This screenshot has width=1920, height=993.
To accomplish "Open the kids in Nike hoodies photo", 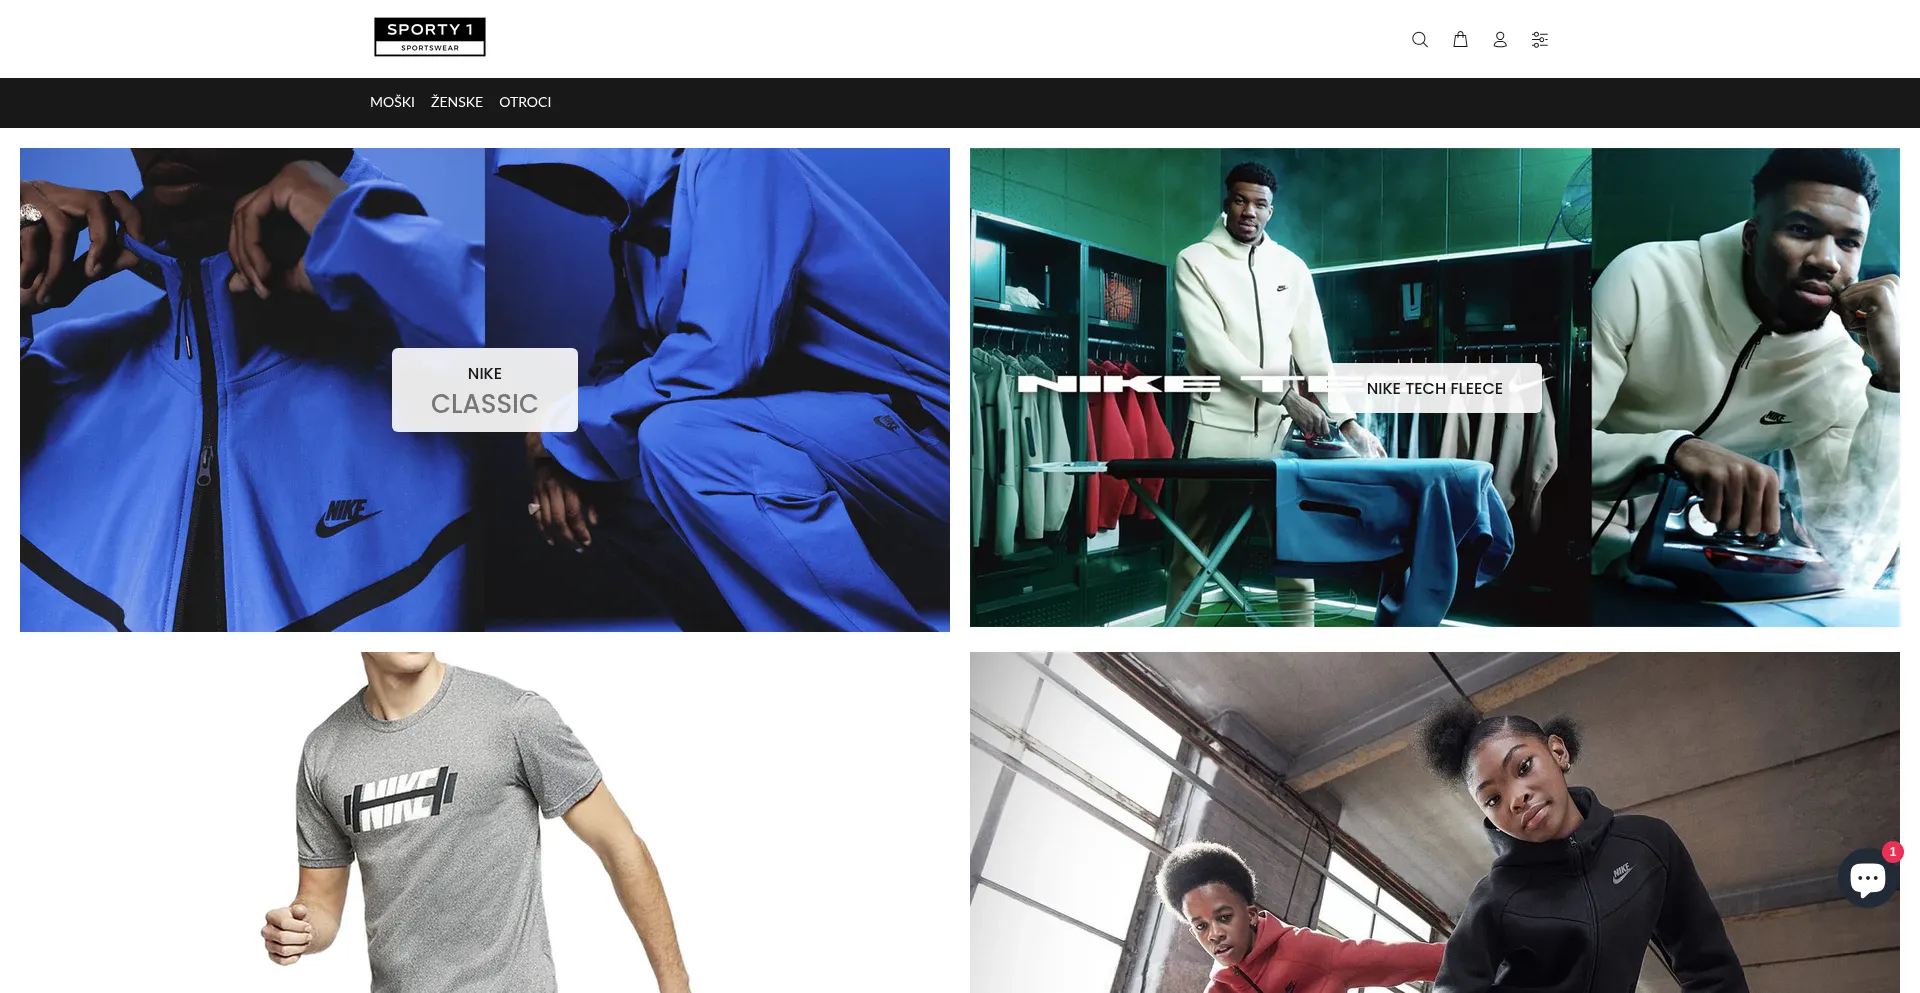I will click(1434, 822).
